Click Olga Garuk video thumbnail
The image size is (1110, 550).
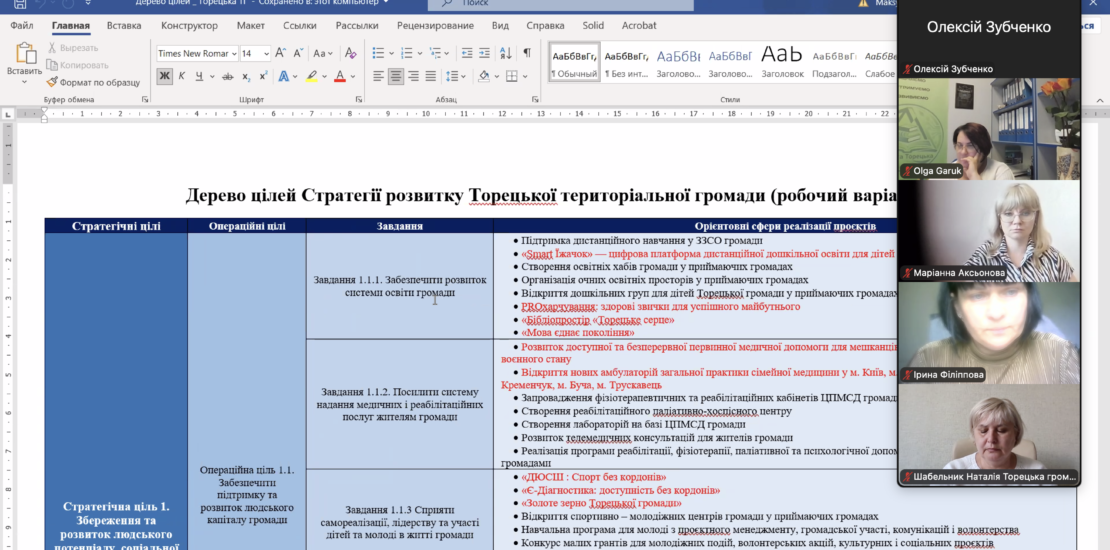(989, 129)
